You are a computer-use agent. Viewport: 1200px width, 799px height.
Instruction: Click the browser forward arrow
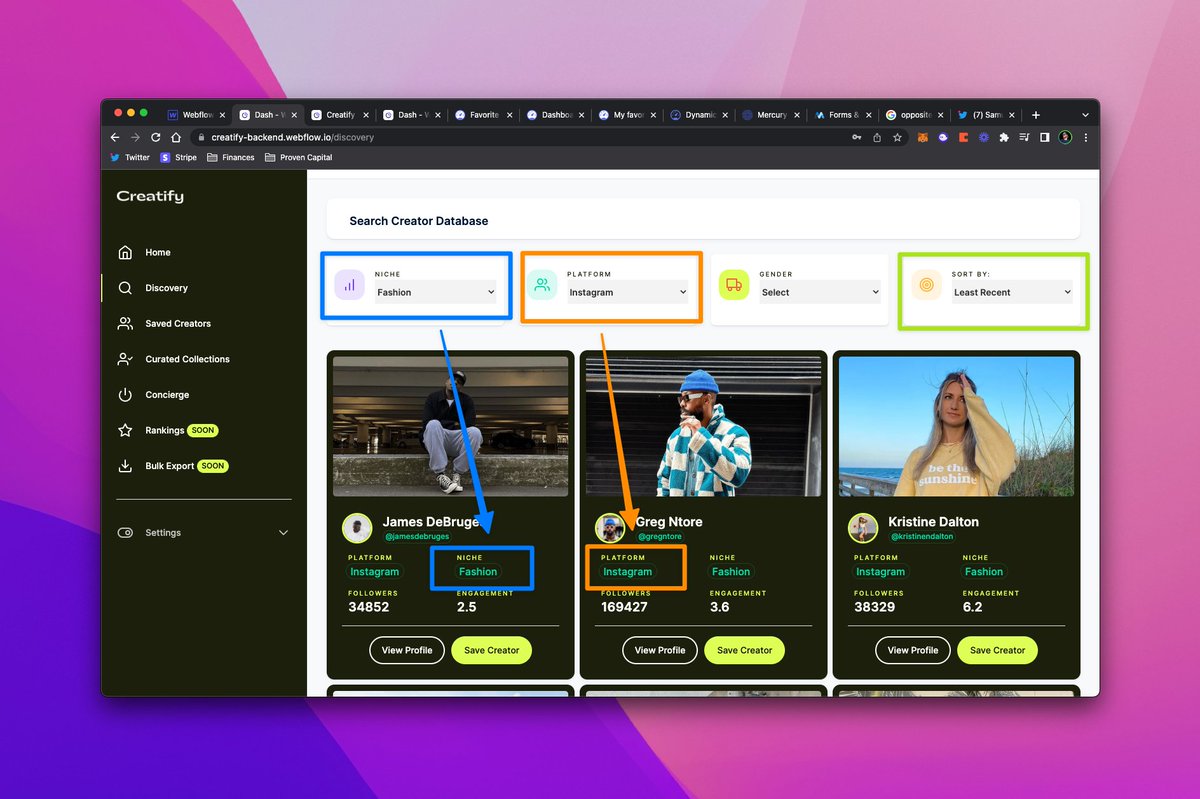tap(135, 137)
